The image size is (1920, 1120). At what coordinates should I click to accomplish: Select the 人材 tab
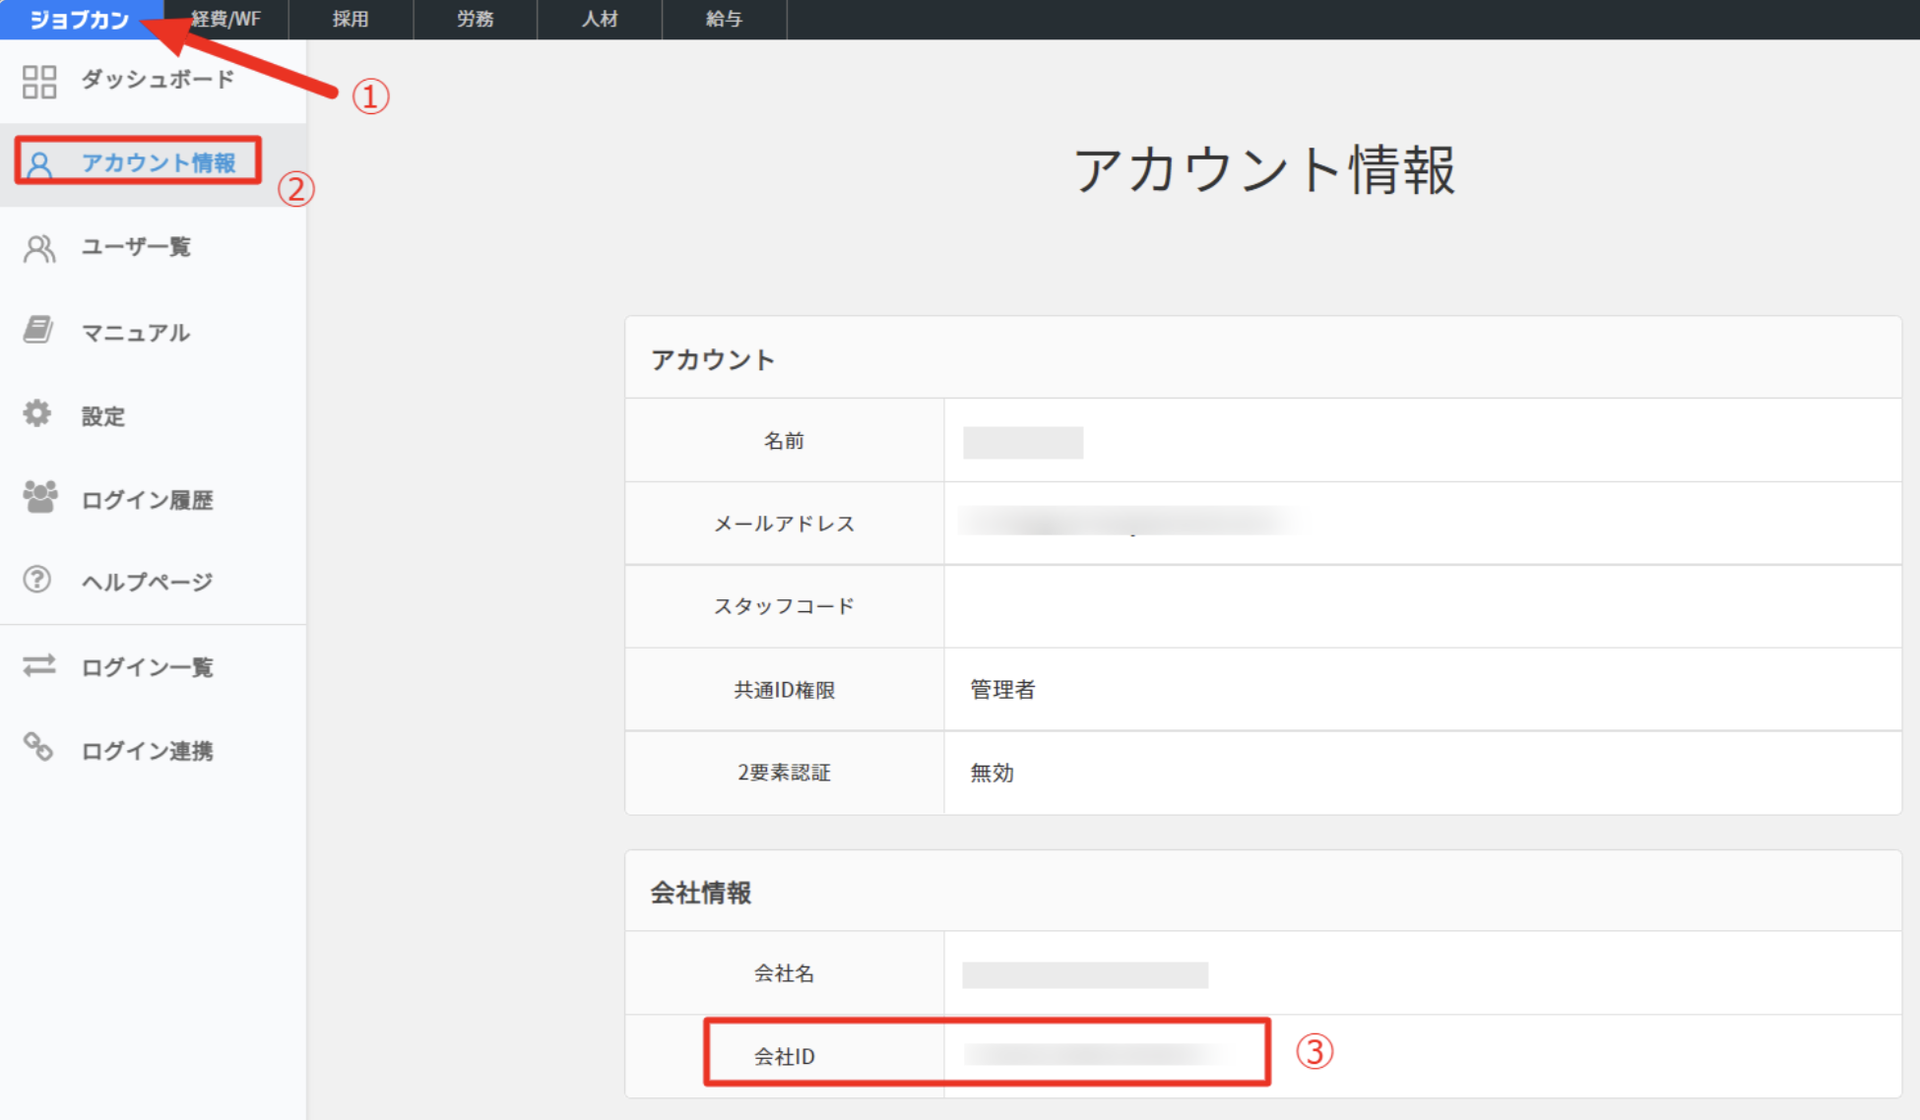click(600, 19)
